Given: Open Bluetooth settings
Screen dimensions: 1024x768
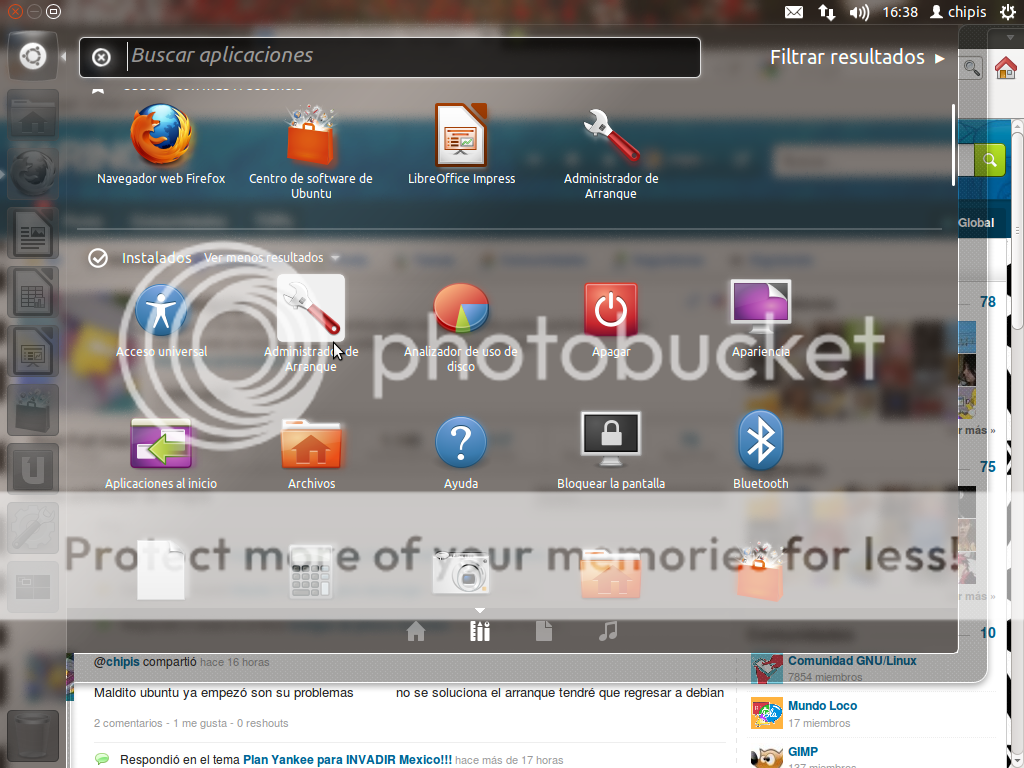Looking at the screenshot, I should [x=761, y=451].
